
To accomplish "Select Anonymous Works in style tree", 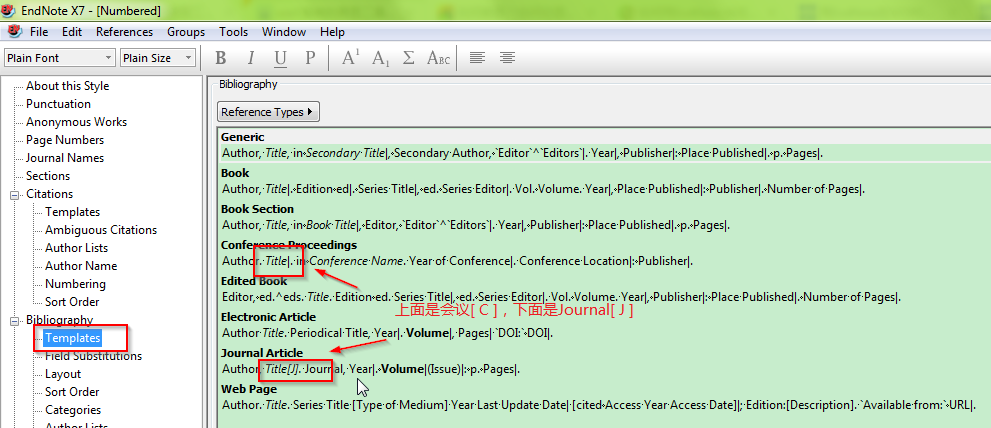I will (76, 122).
